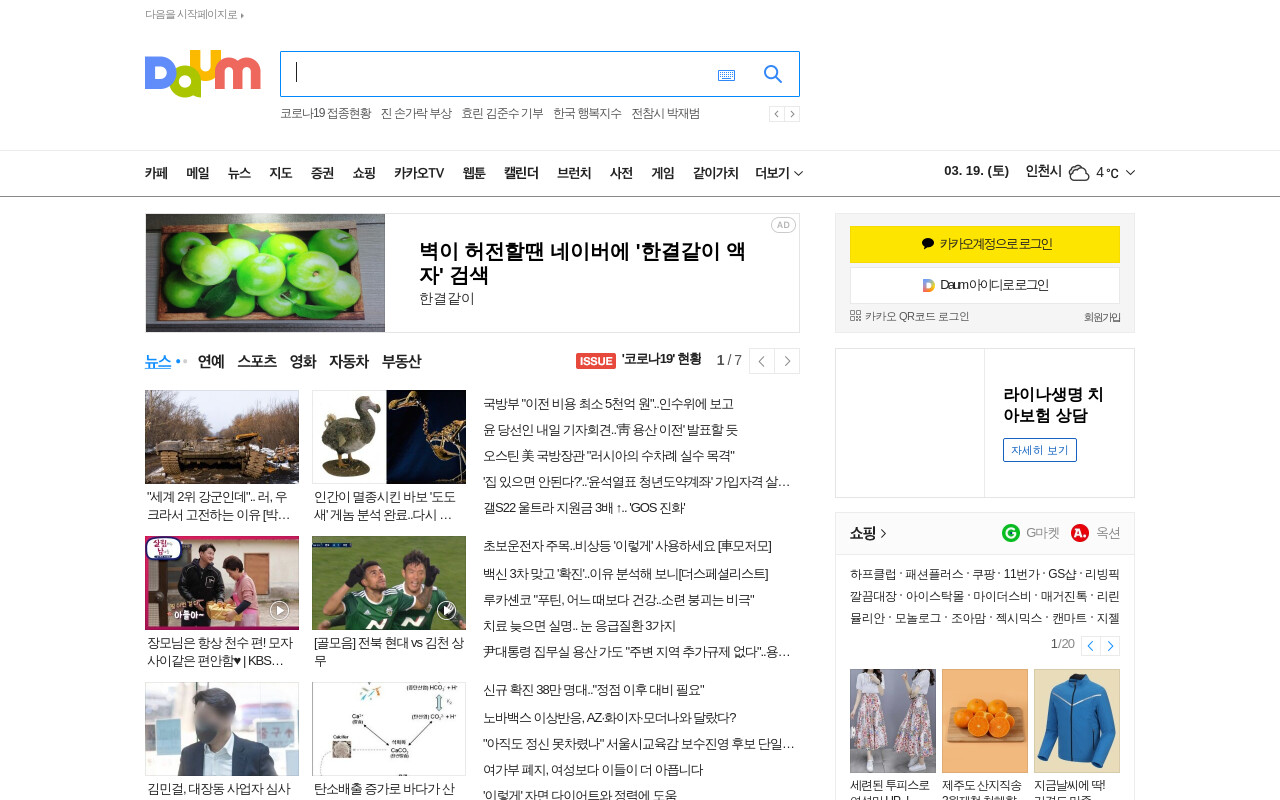Go to previous shopping page arrow

click(1090, 646)
